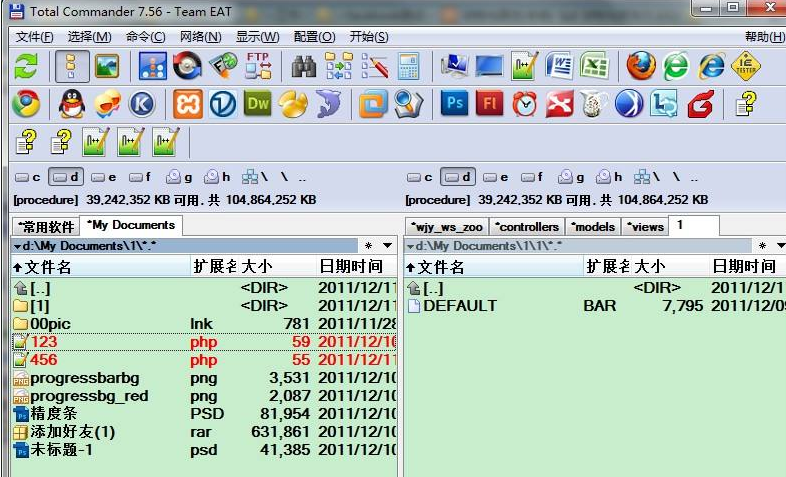Click the FTP connect icon
786x477 pixels.
click(x=258, y=66)
